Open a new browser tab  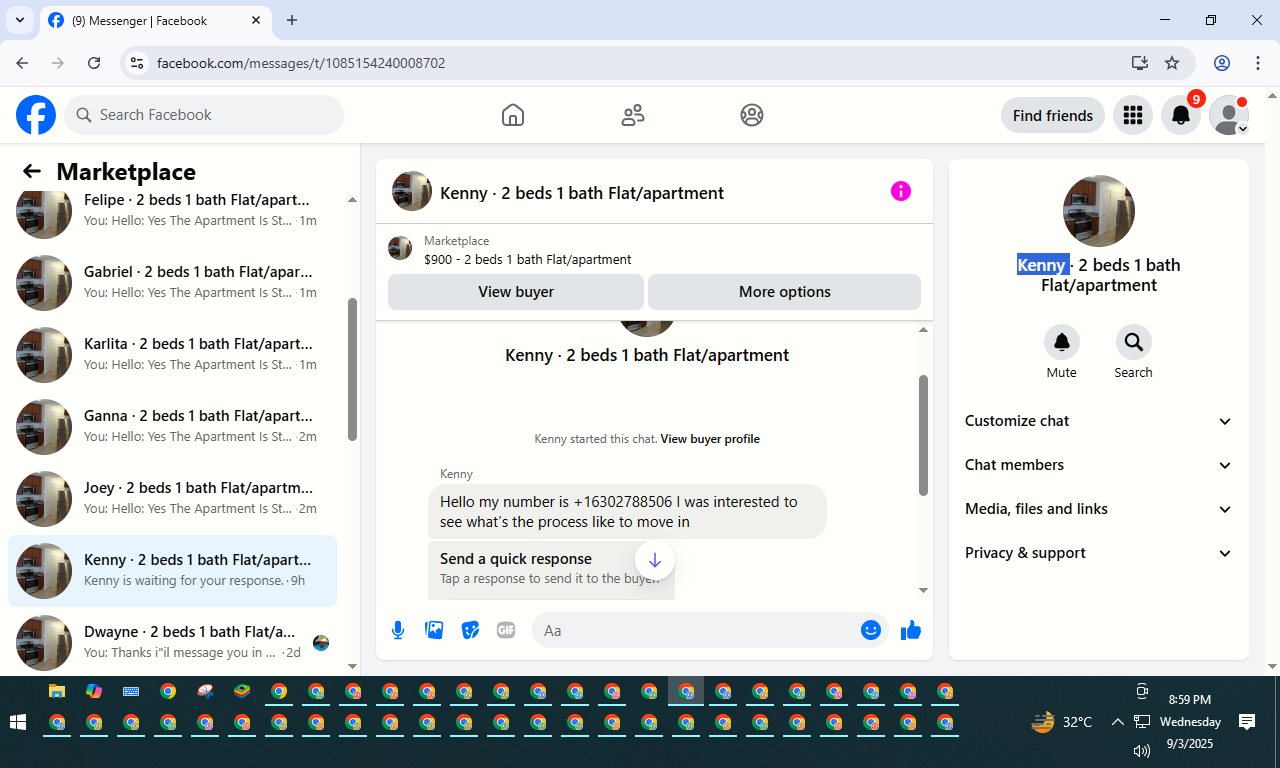(x=292, y=20)
